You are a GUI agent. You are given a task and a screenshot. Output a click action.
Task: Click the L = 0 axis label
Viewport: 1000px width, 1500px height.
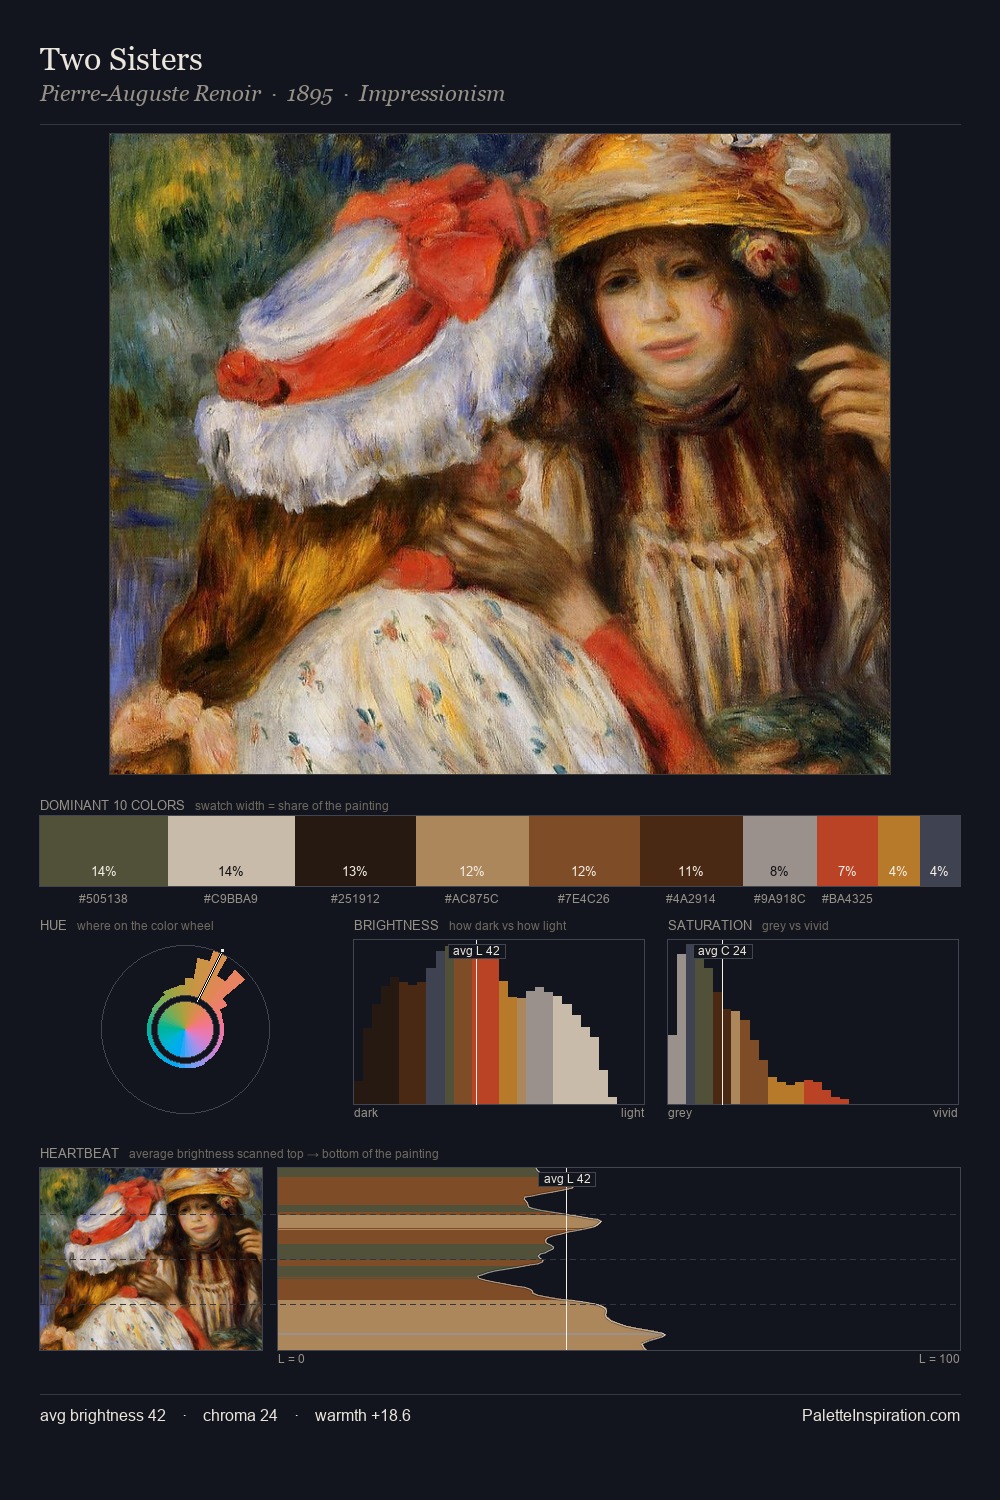click(x=291, y=1359)
